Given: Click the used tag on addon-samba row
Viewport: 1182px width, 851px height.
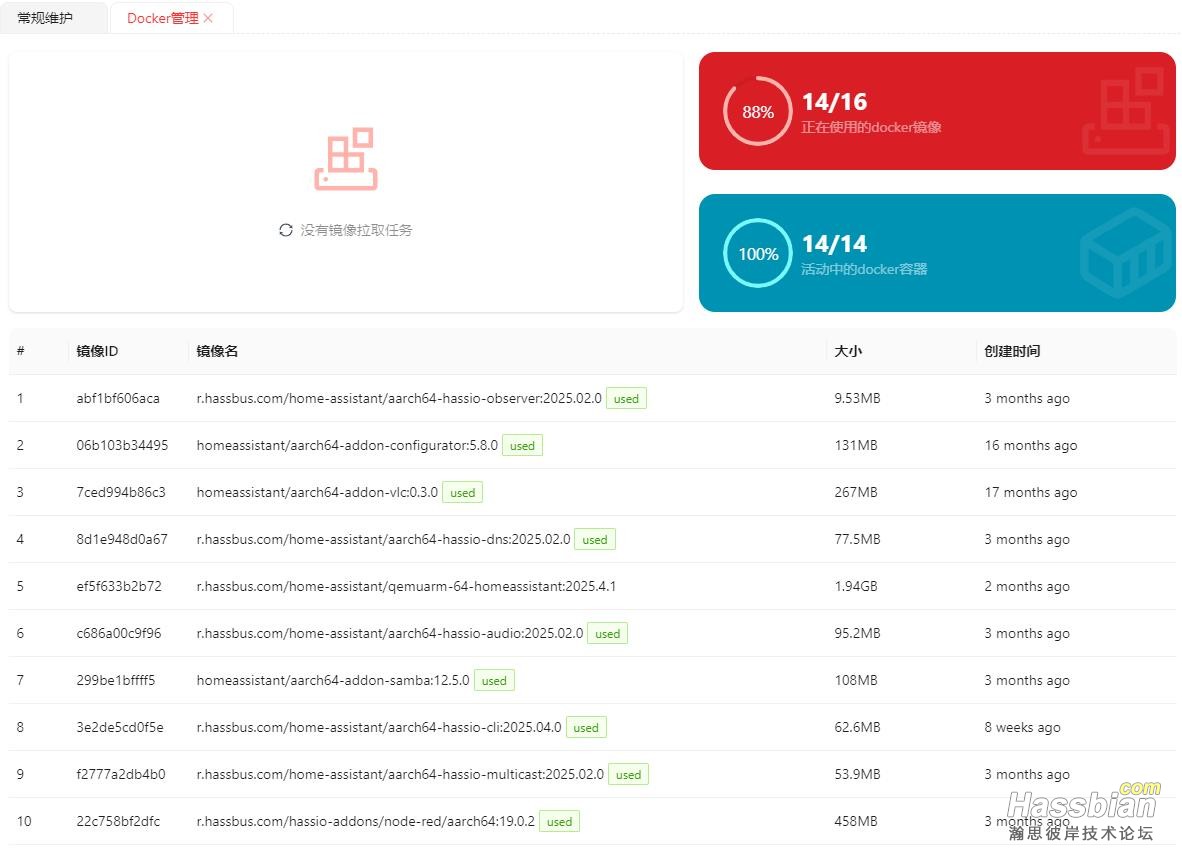Looking at the screenshot, I should 495,681.
